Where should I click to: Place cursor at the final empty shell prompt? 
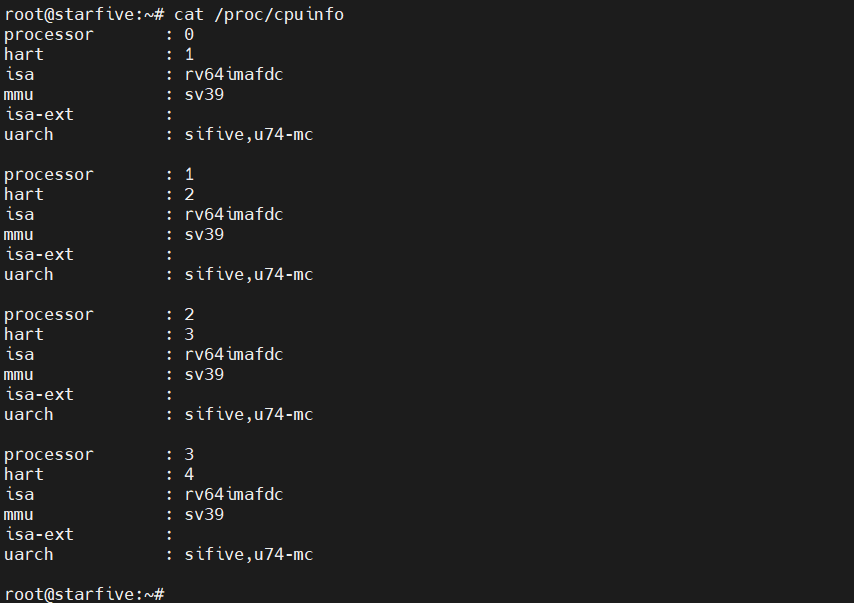click(170, 594)
